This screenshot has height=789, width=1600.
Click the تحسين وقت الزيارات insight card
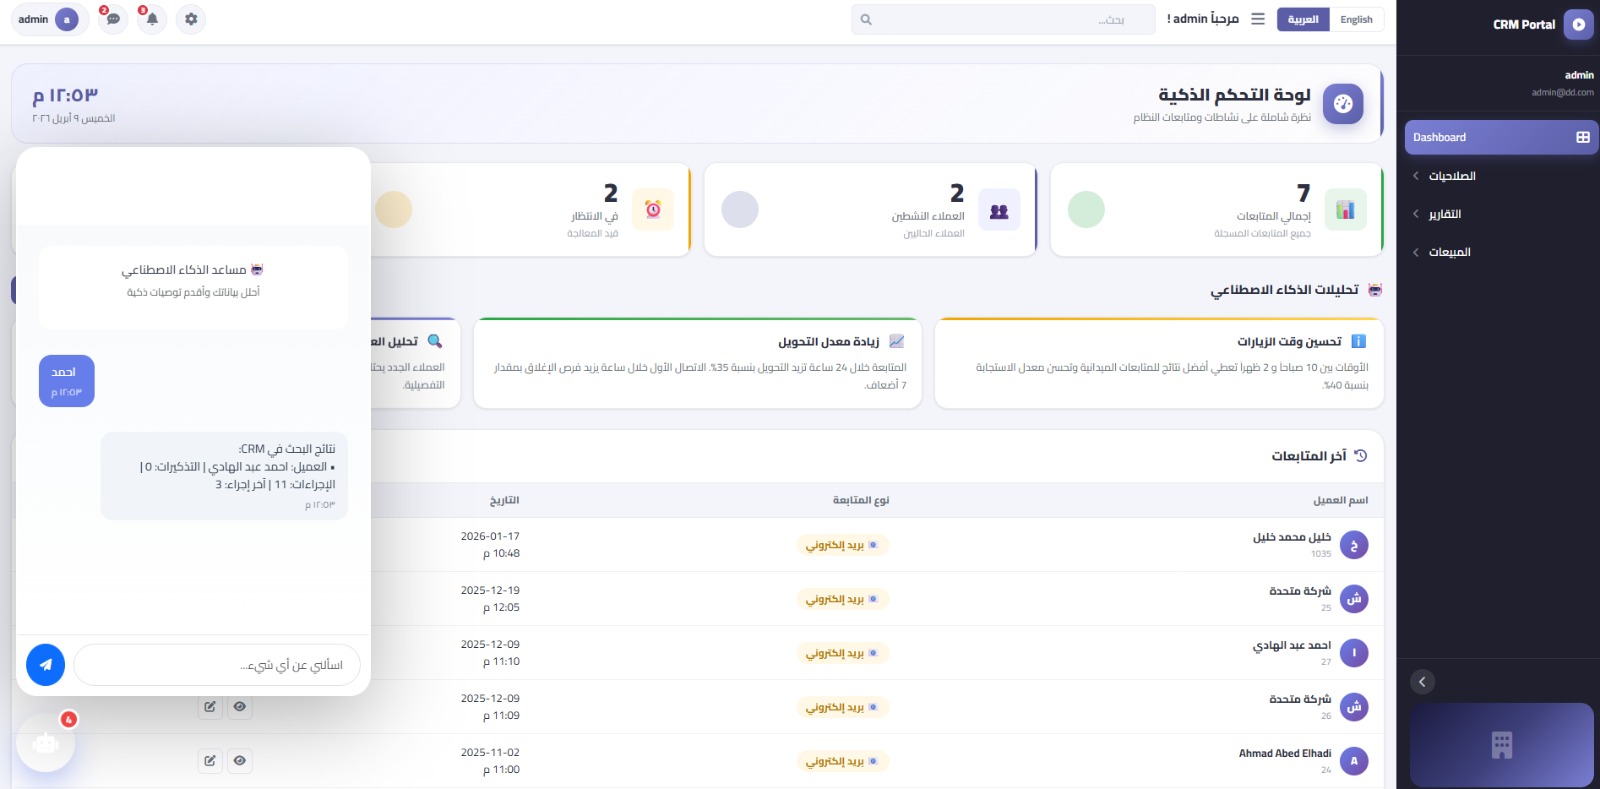coord(1159,363)
